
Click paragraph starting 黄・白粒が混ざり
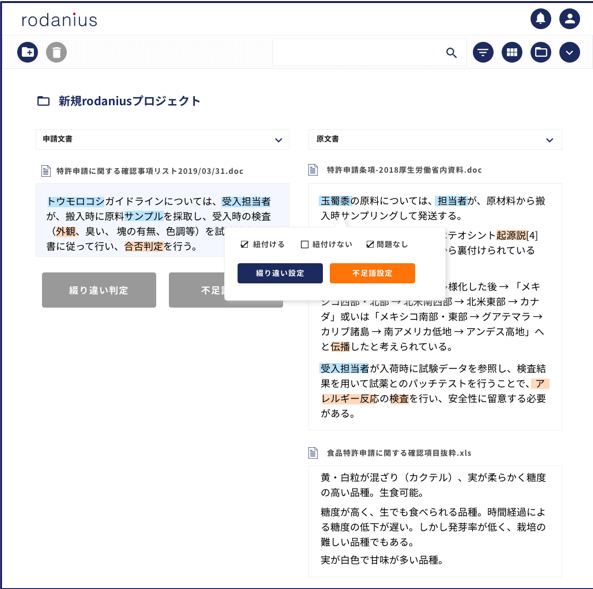click(433, 485)
